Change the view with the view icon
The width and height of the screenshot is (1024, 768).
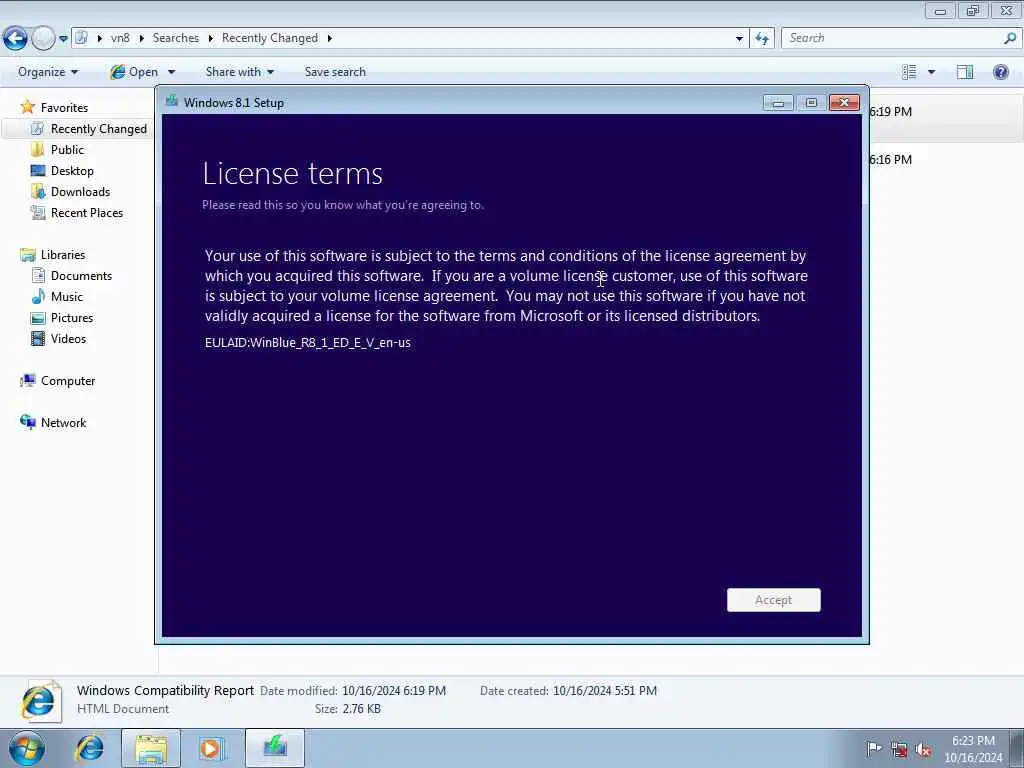point(909,72)
